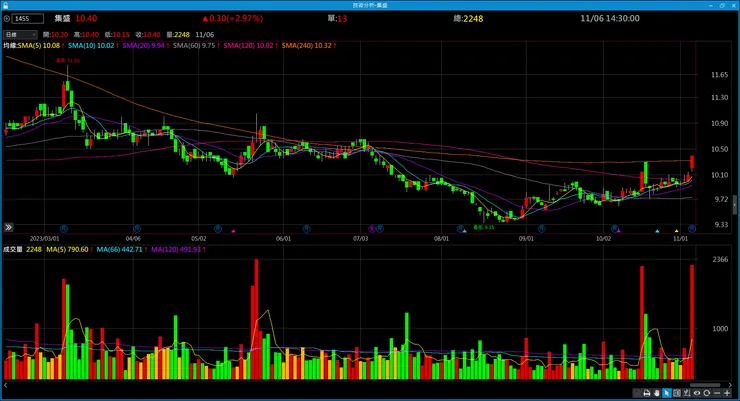The height and width of the screenshot is (401, 740).
Task: Click the circular refresh icon
Action: click(706, 393)
